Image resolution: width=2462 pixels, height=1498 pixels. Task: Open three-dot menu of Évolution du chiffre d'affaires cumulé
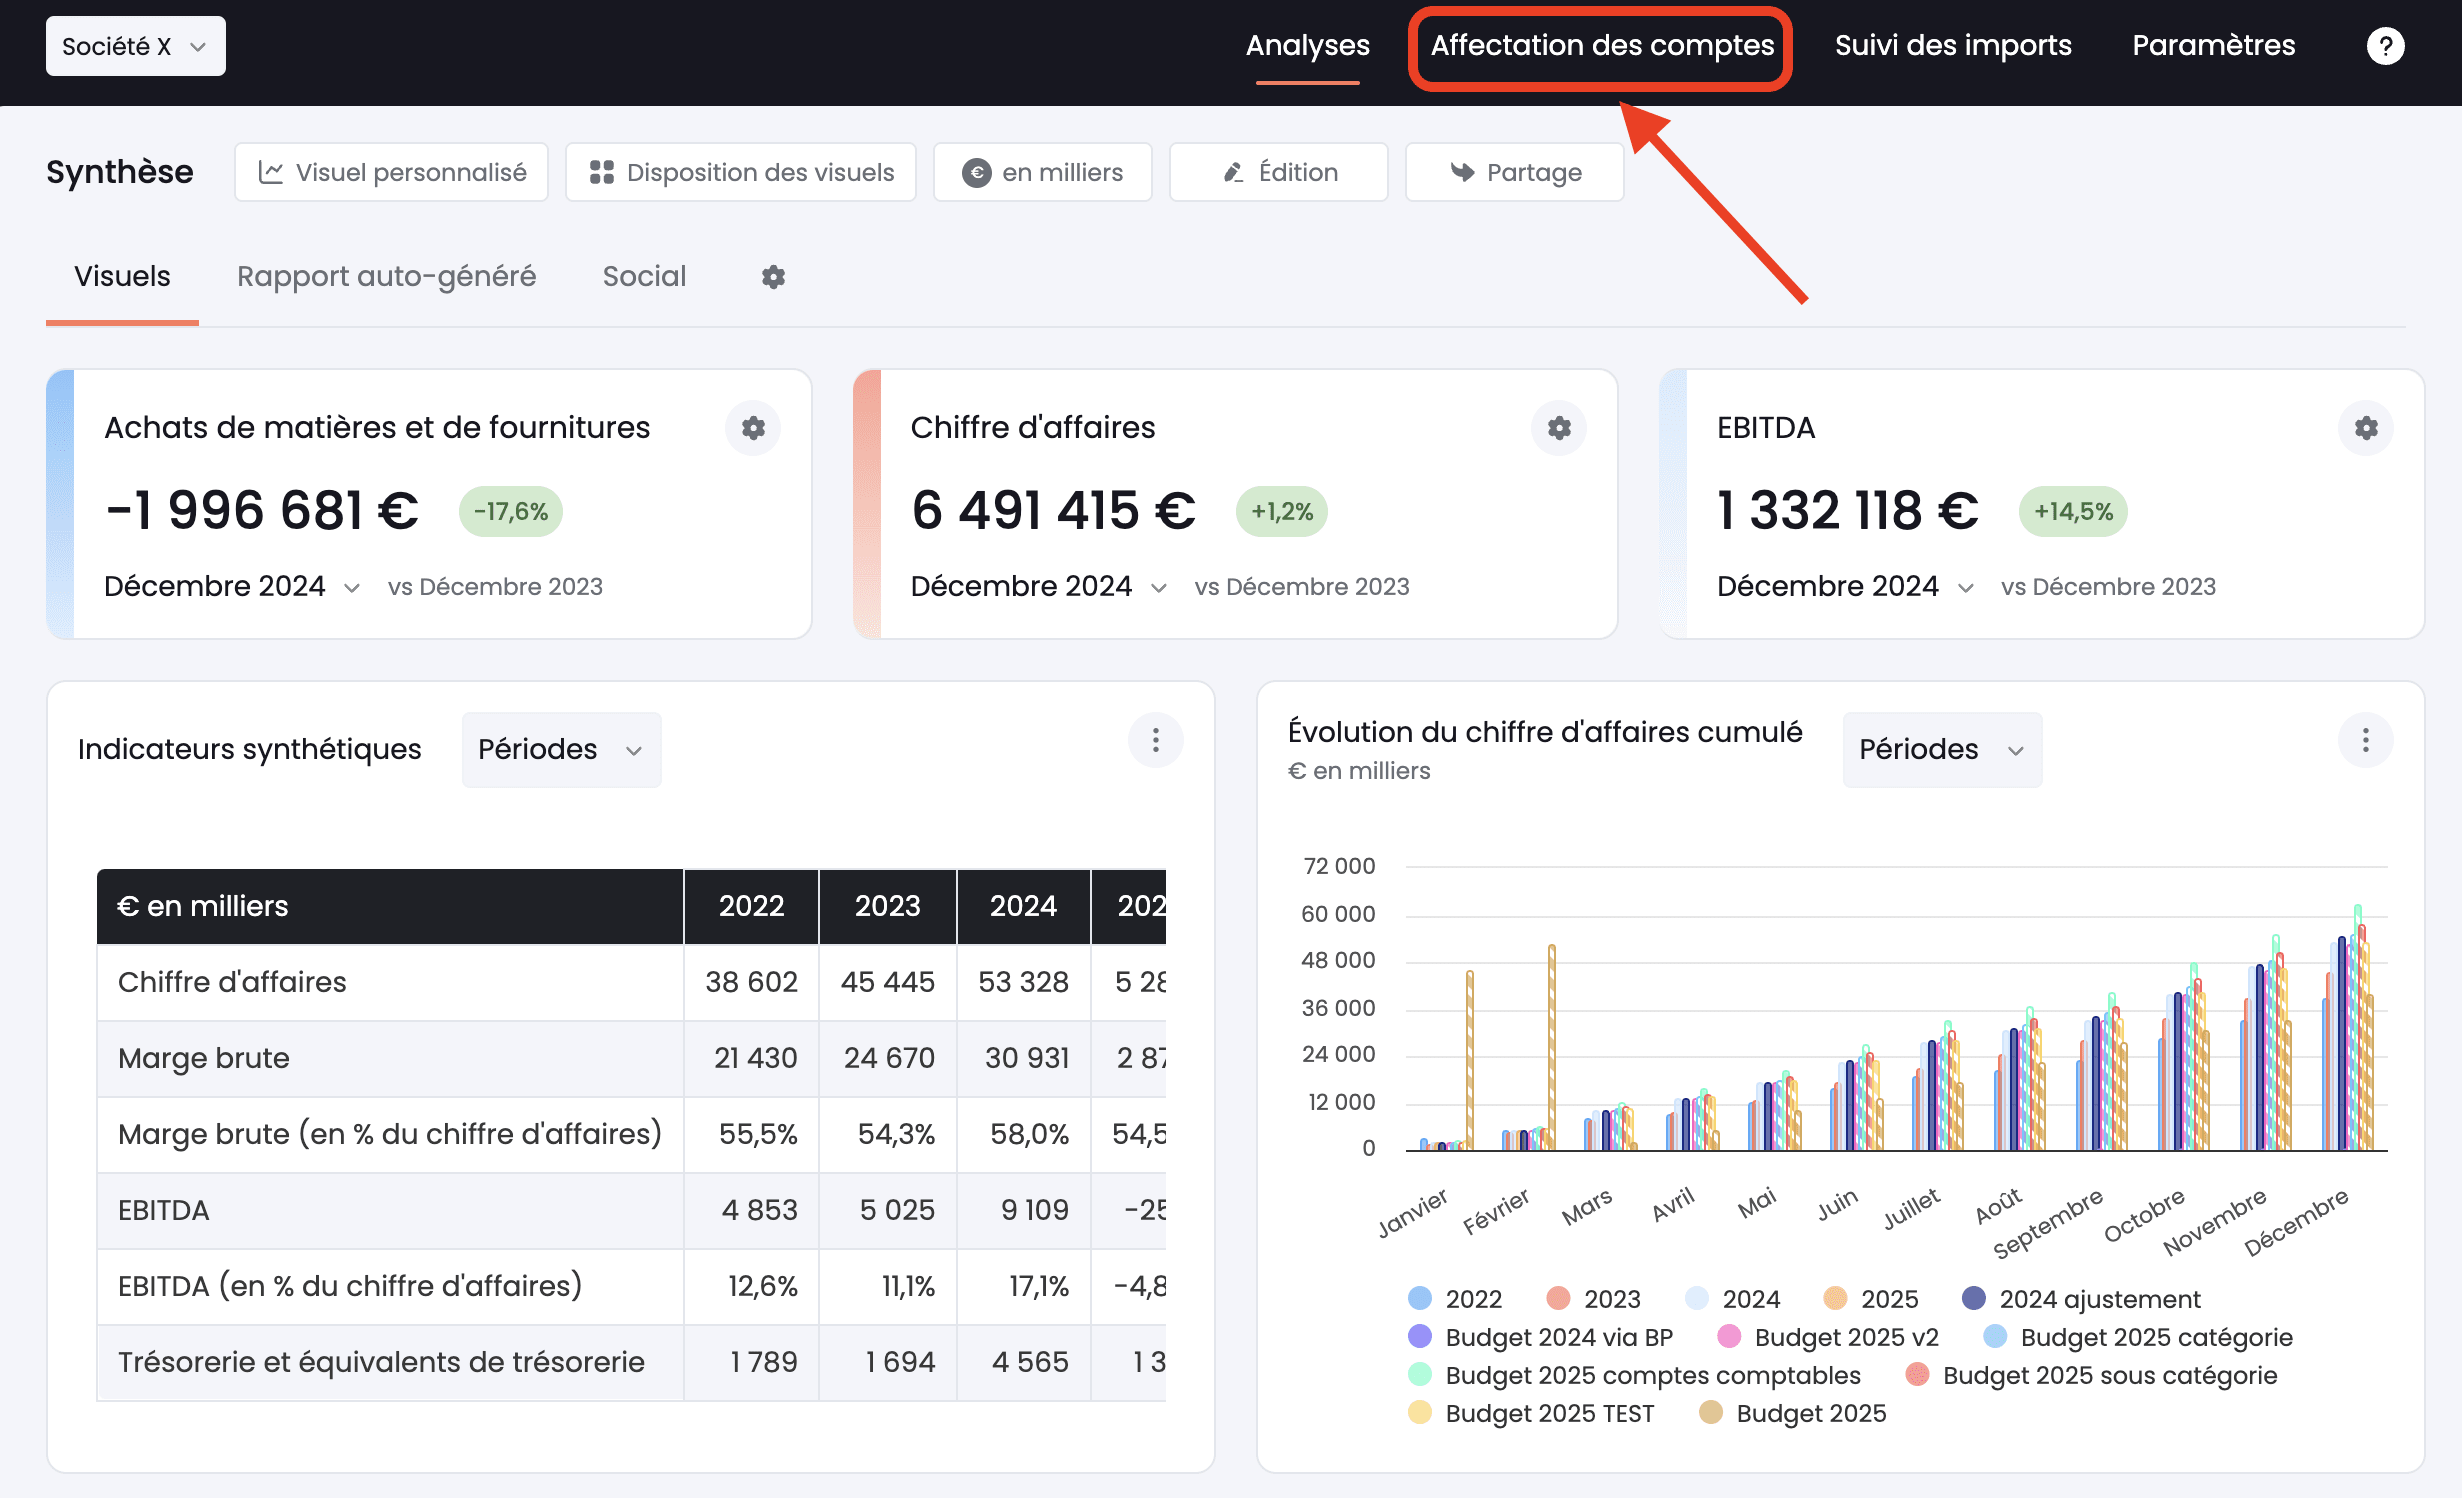(2366, 740)
